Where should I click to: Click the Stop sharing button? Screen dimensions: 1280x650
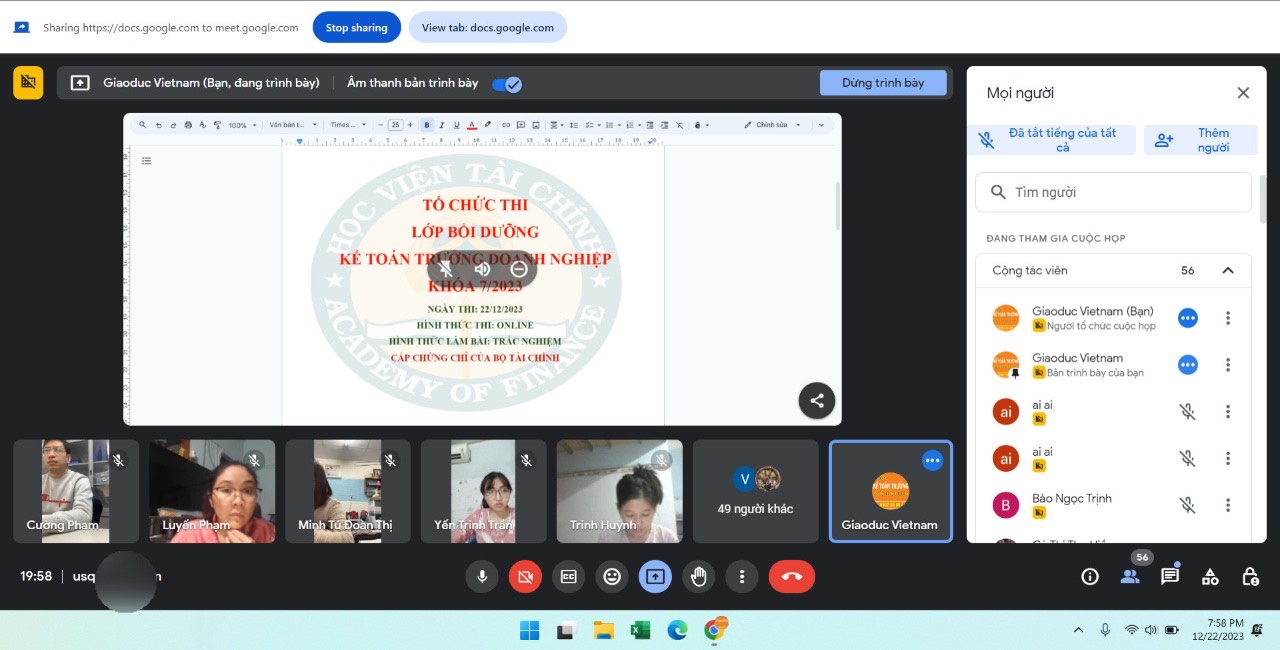(x=356, y=28)
